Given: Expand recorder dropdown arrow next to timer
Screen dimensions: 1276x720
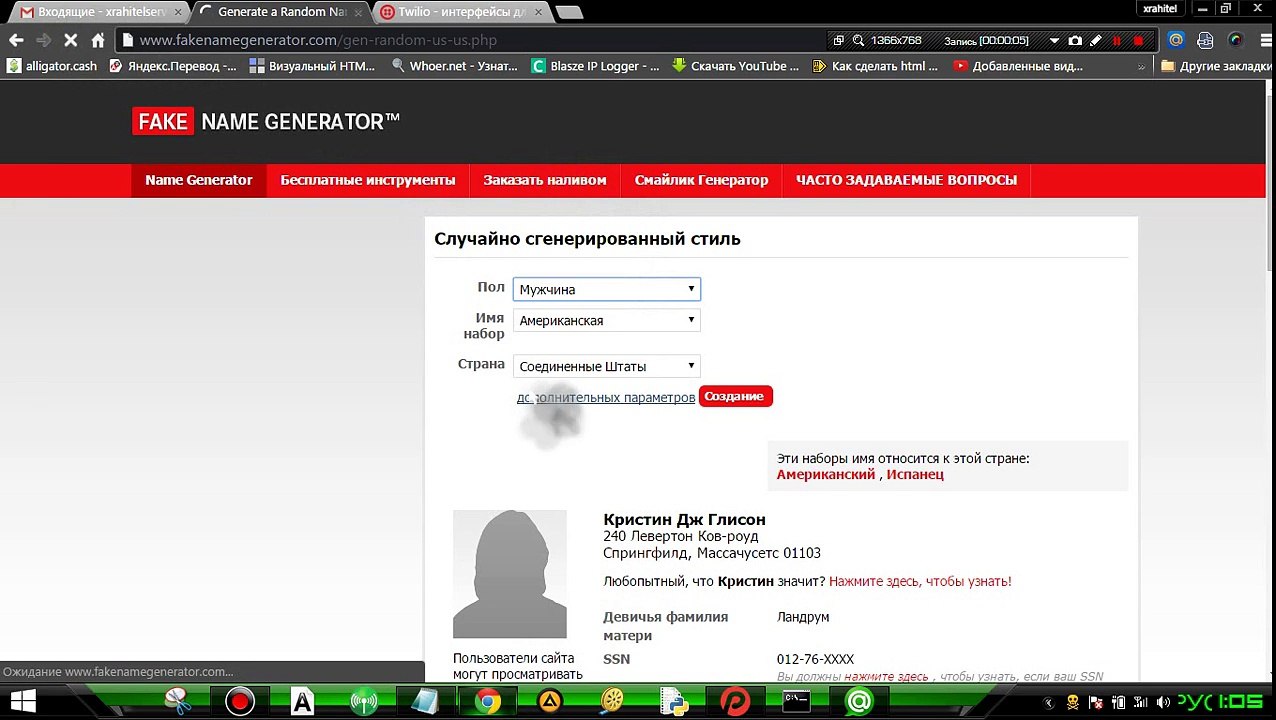Looking at the screenshot, I should 1053,41.
